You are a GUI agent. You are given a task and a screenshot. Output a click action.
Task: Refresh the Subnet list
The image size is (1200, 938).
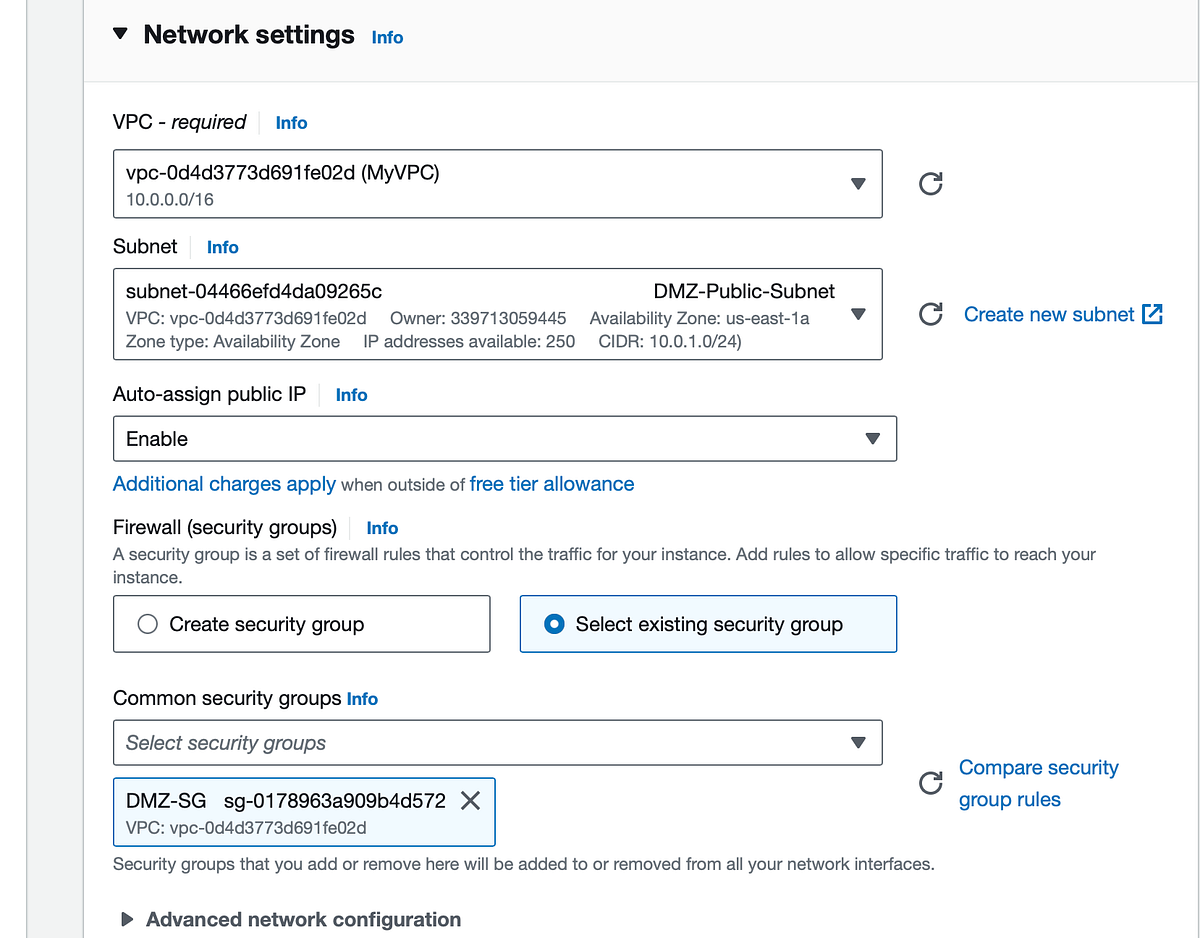930,314
